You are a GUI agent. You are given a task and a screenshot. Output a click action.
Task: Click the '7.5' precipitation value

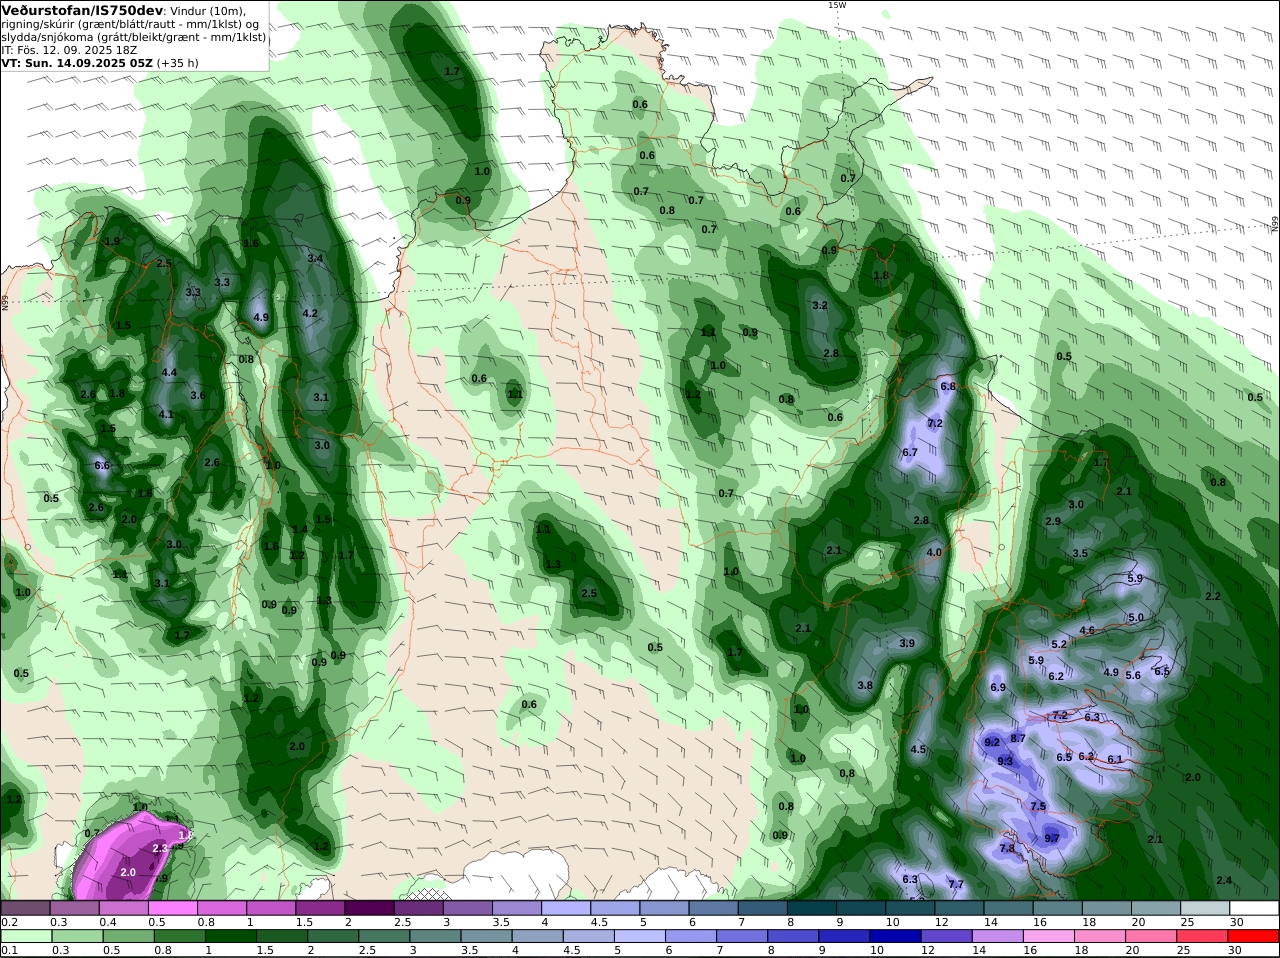(1038, 806)
